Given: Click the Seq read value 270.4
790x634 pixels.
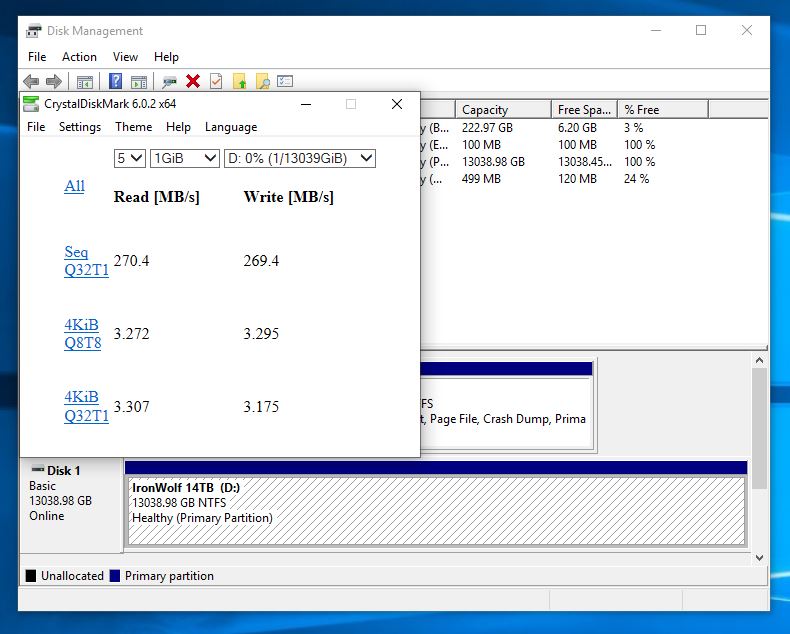Looking at the screenshot, I should click(131, 261).
